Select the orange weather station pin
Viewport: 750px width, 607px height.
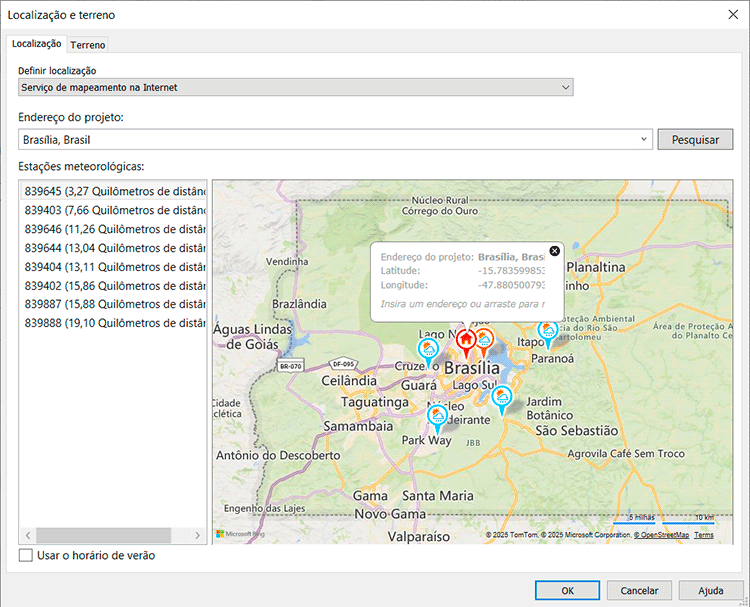(484, 340)
